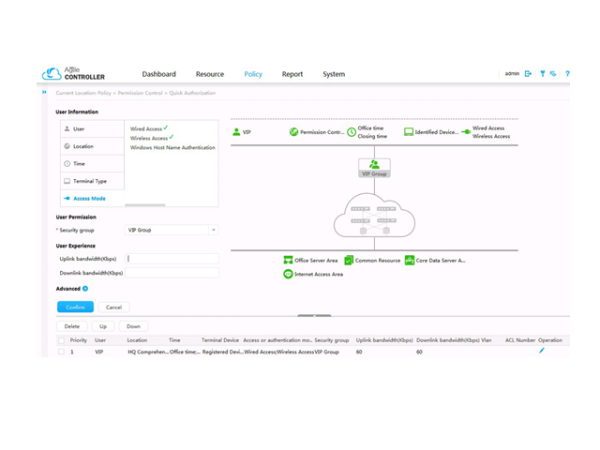Click the Registered Devi... terminal cell
This screenshot has height=450, width=600.
click(x=223, y=352)
